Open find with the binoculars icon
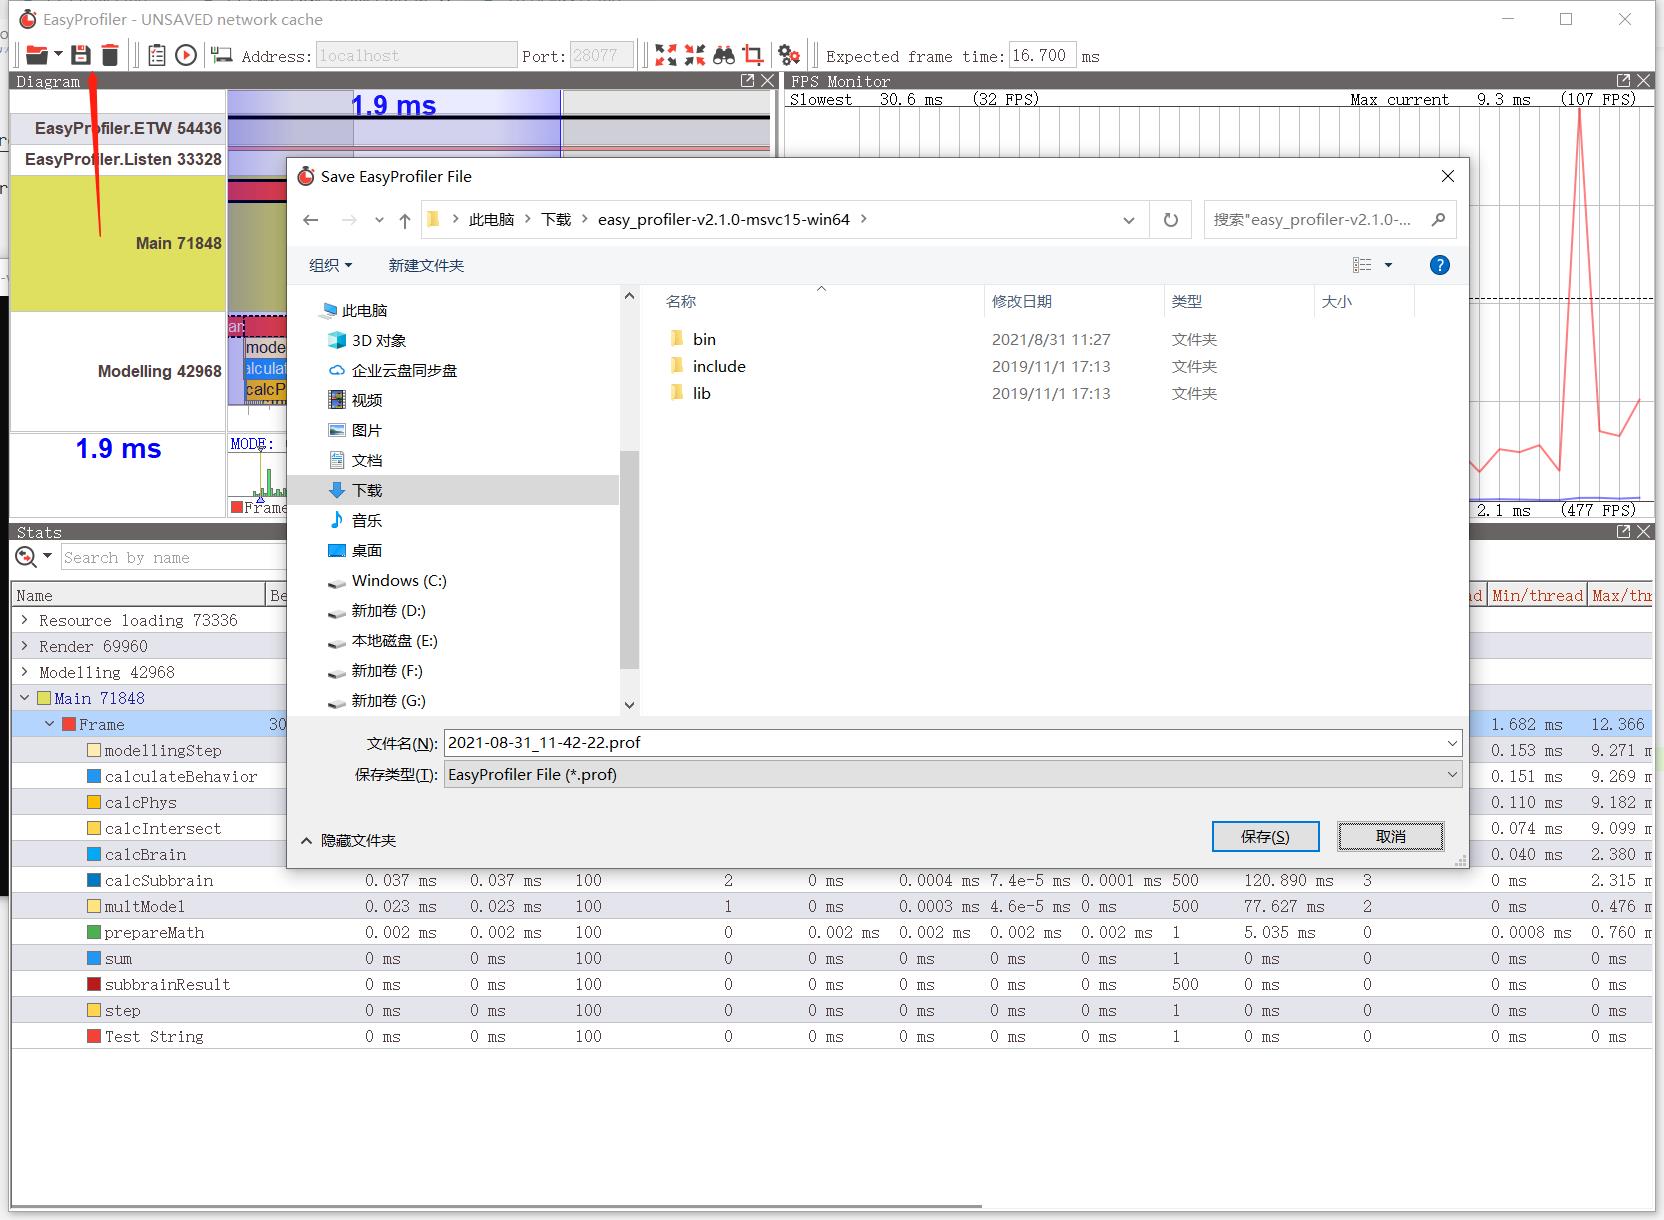 [724, 55]
